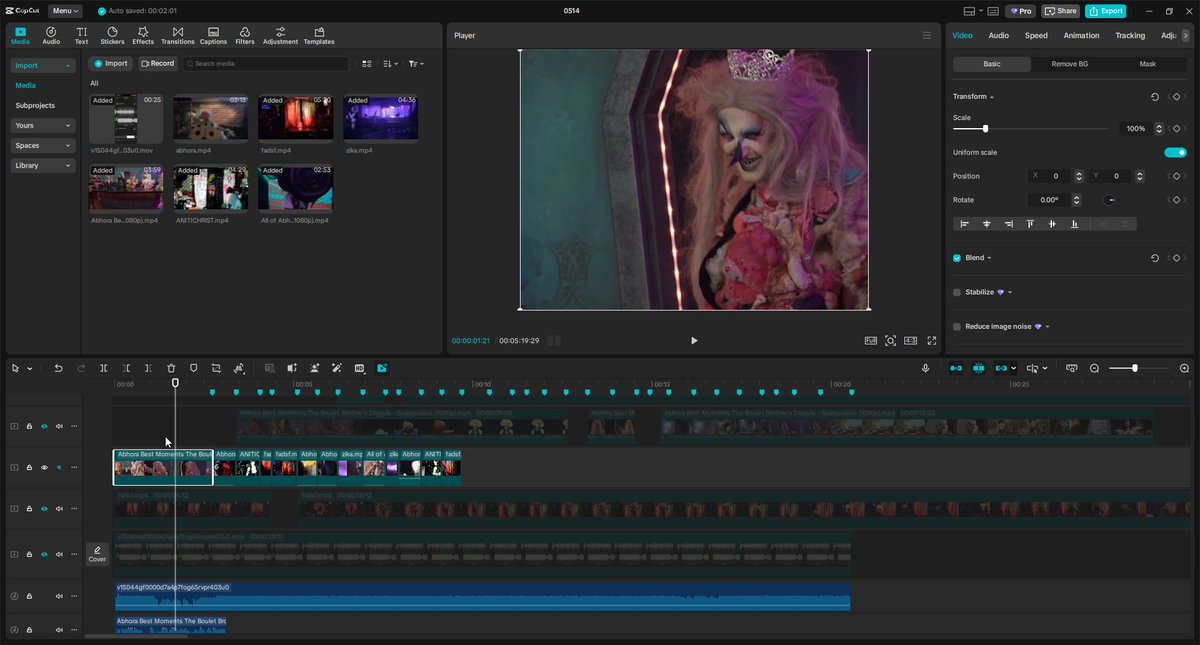Click the zoom out timeline magnifier
1200x645 pixels.
click(x=1095, y=368)
